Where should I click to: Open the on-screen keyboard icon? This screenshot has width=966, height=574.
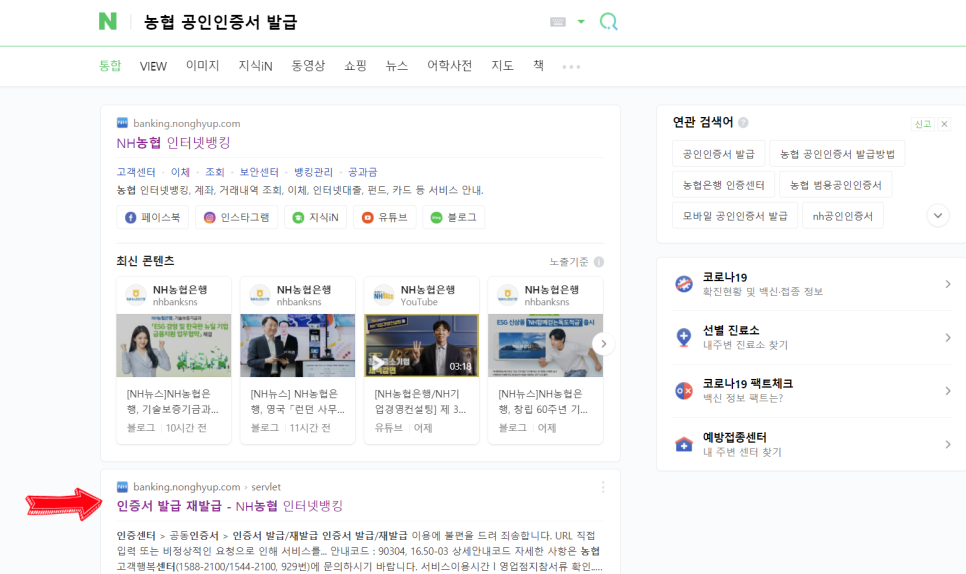(x=558, y=22)
